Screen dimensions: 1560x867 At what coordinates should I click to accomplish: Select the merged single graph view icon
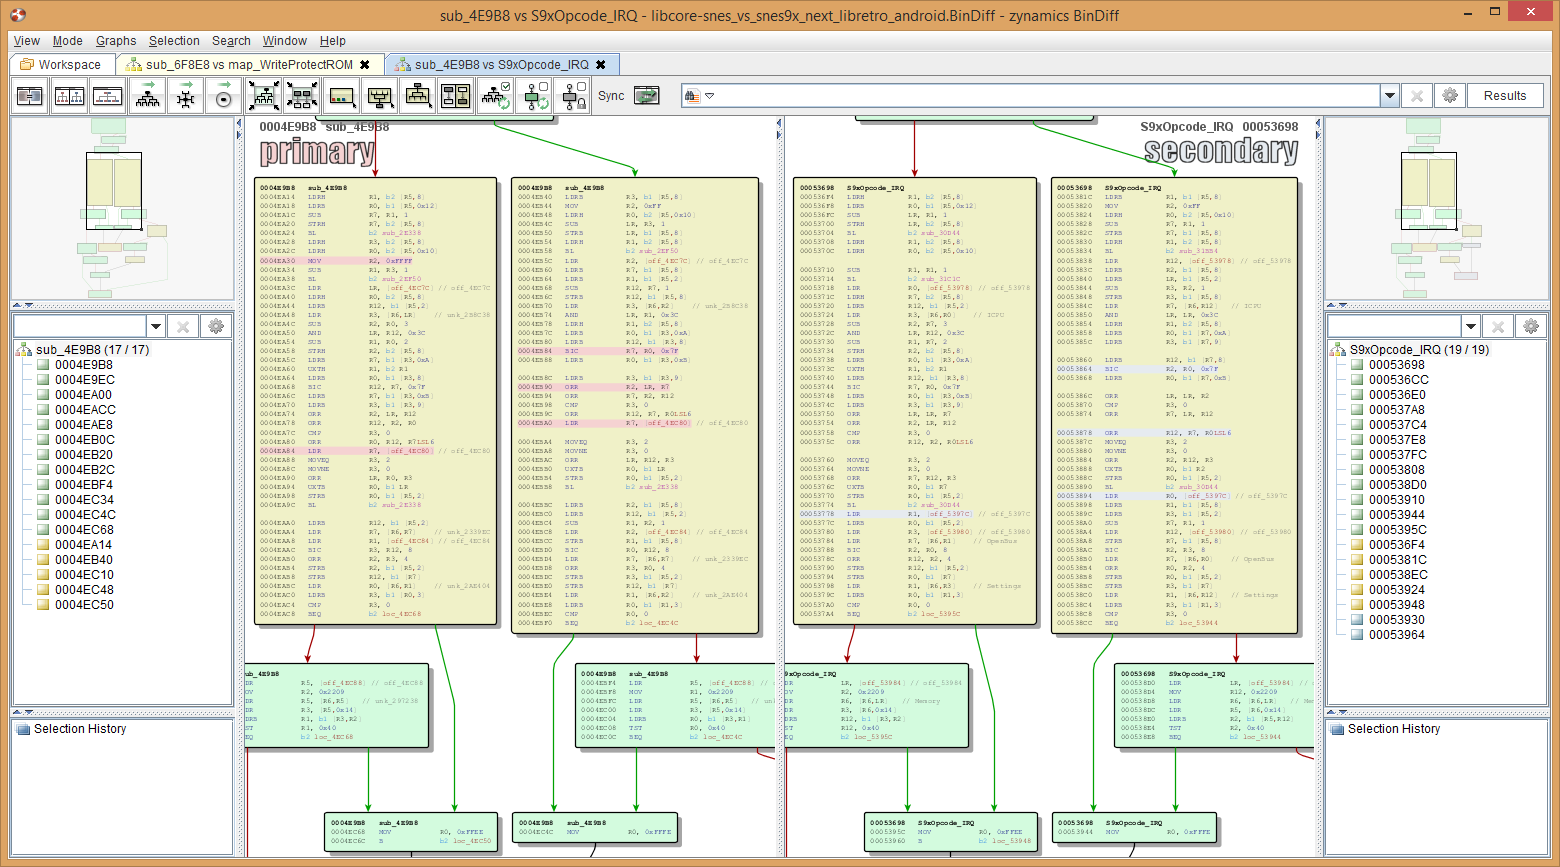click(108, 96)
